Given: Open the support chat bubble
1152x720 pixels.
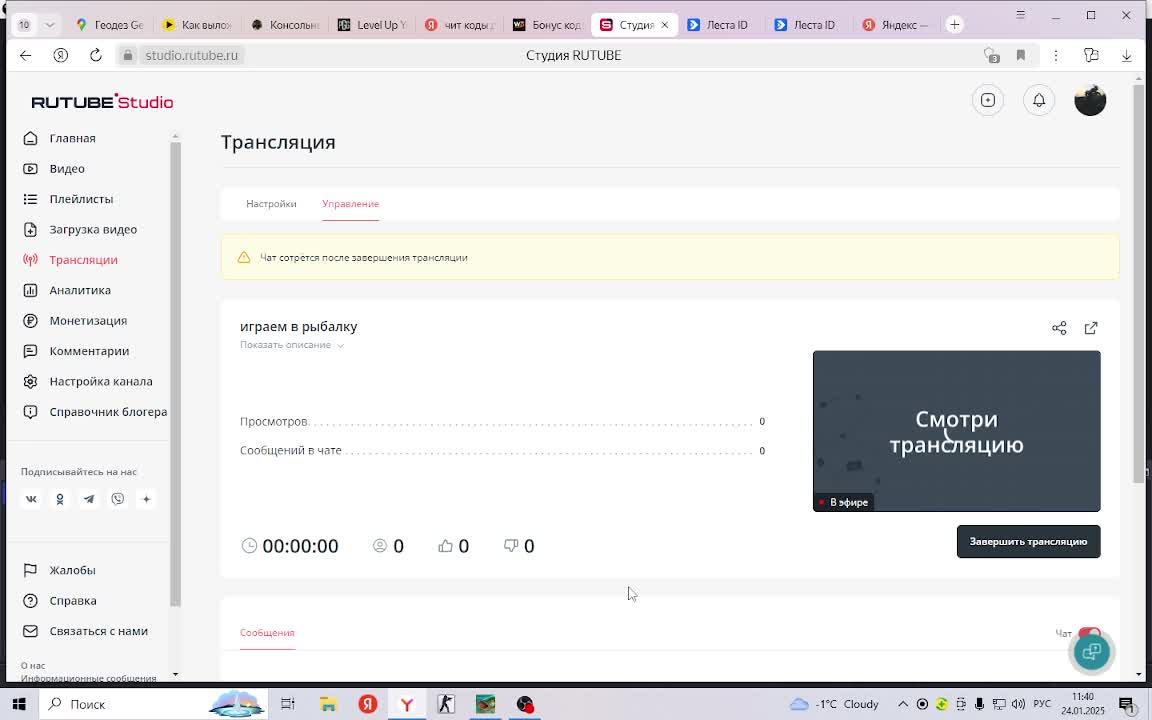Looking at the screenshot, I should pyautogui.click(x=1092, y=651).
